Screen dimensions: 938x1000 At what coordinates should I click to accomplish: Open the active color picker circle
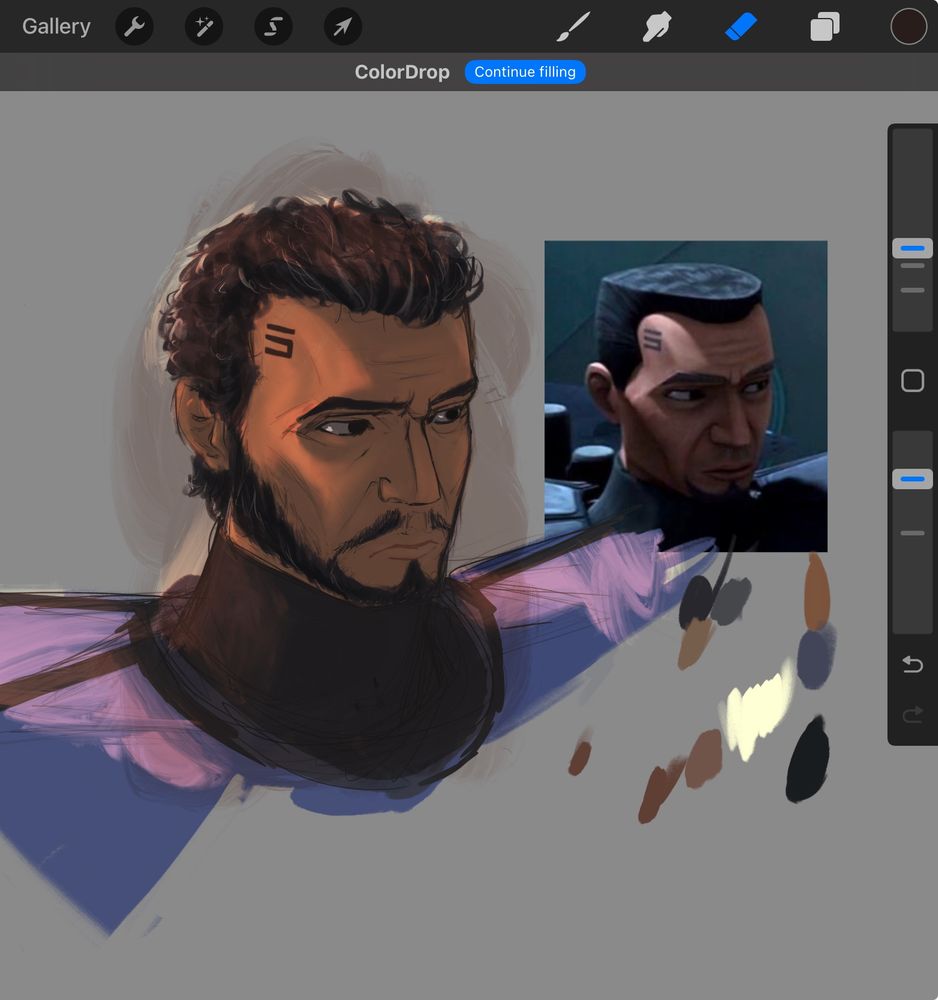909,27
